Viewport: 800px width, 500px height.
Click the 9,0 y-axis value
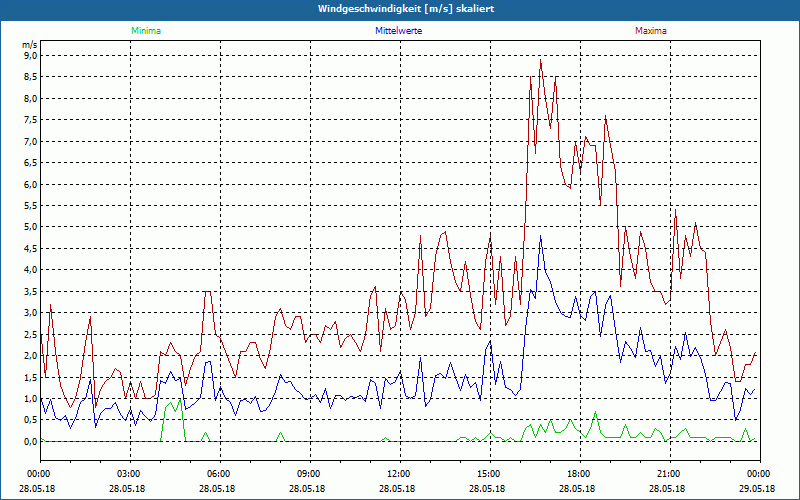coord(32,56)
